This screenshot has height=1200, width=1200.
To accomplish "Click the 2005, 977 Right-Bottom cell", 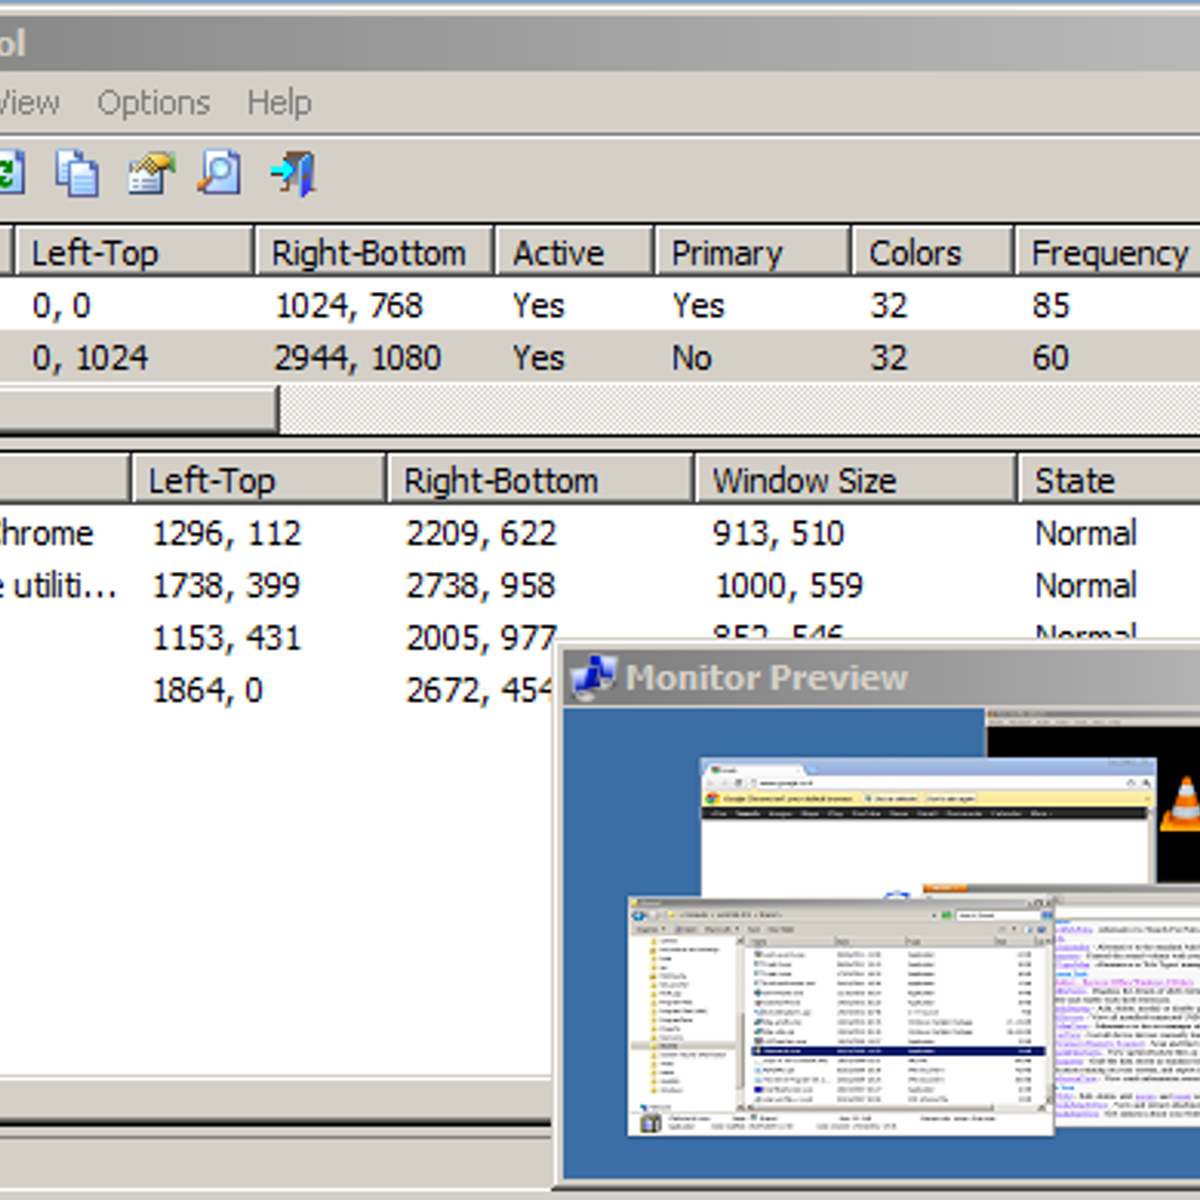I will [481, 637].
